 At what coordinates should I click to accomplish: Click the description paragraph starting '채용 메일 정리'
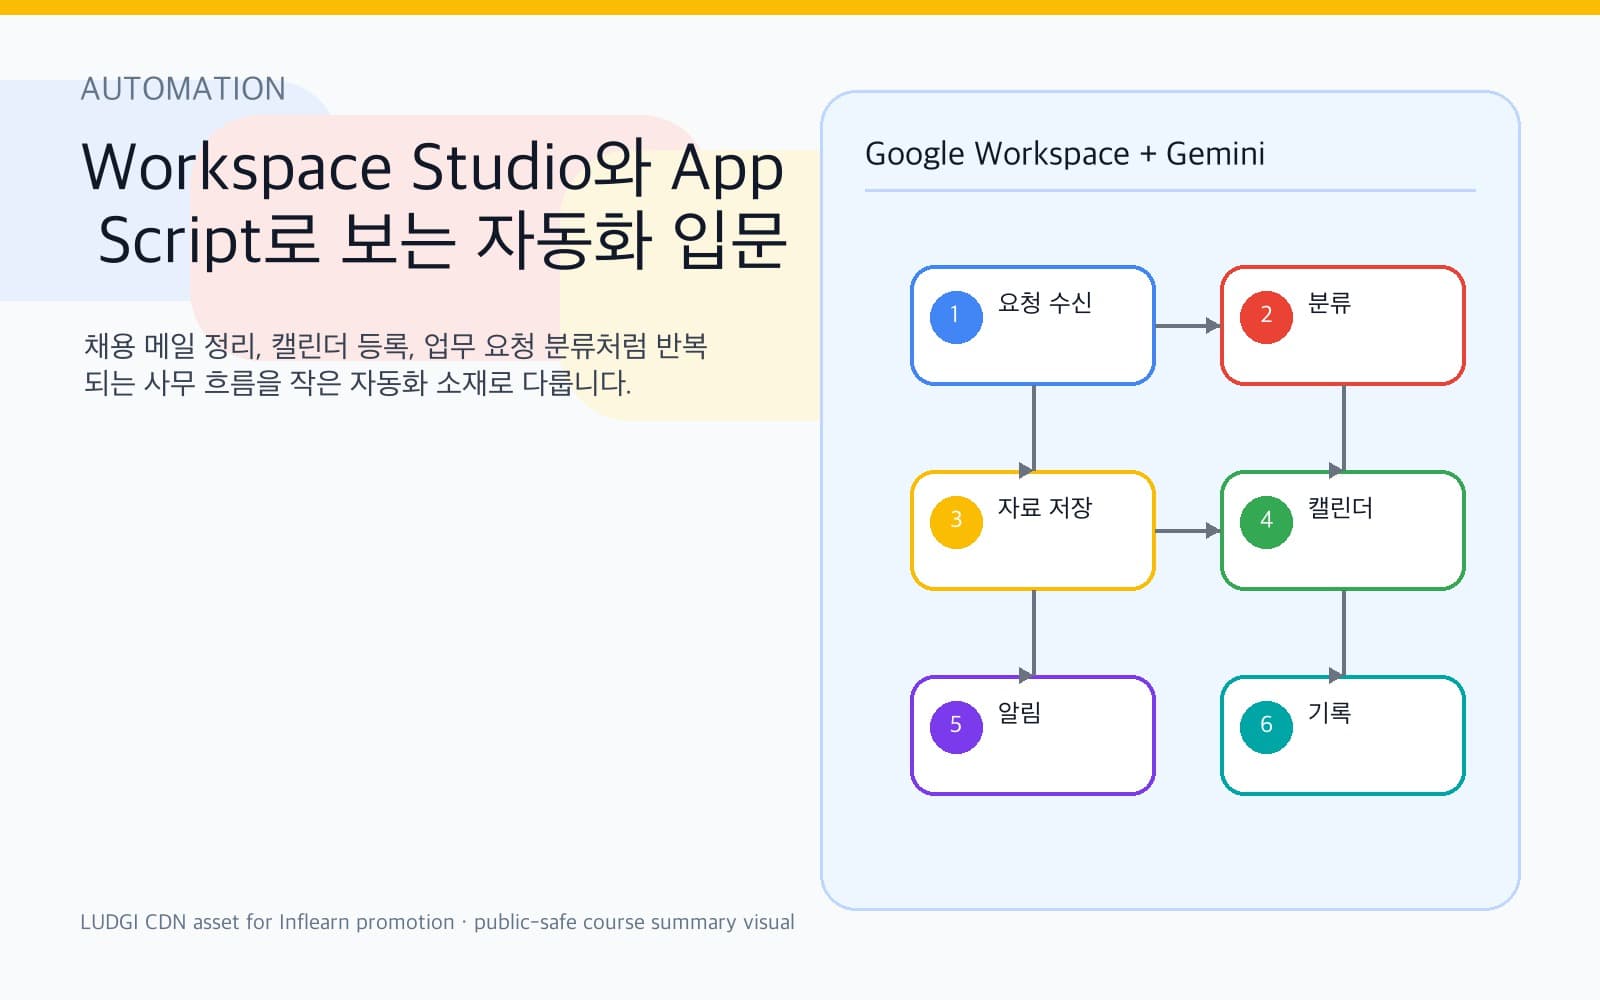click(396, 364)
